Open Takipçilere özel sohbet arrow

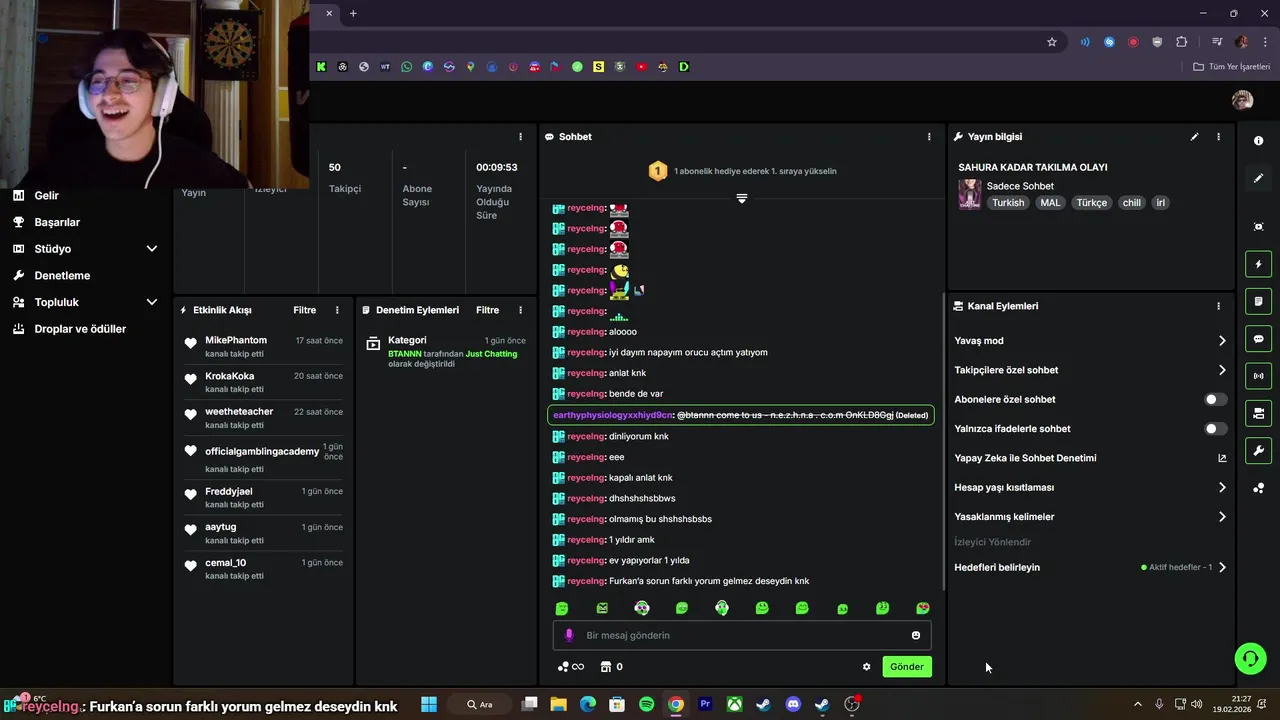(x=1222, y=370)
